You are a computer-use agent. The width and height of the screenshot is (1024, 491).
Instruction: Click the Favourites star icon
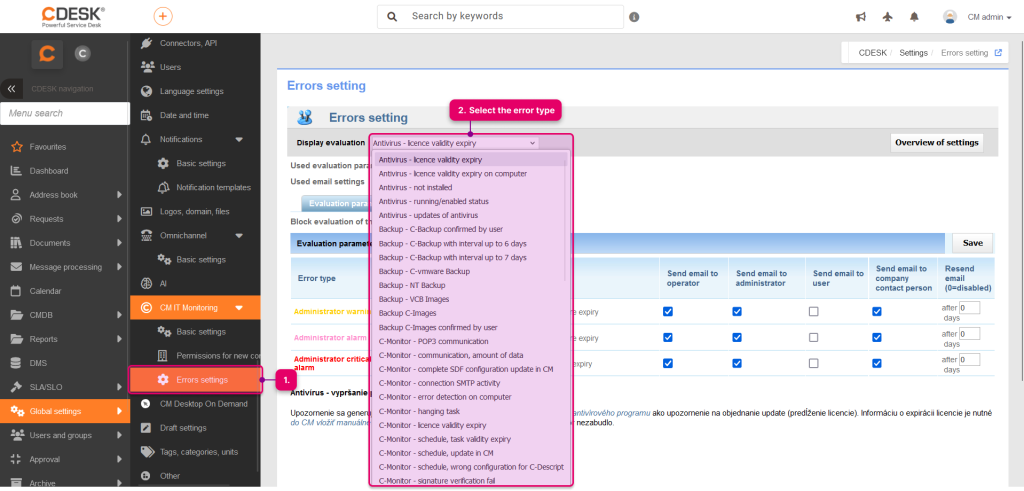17,147
